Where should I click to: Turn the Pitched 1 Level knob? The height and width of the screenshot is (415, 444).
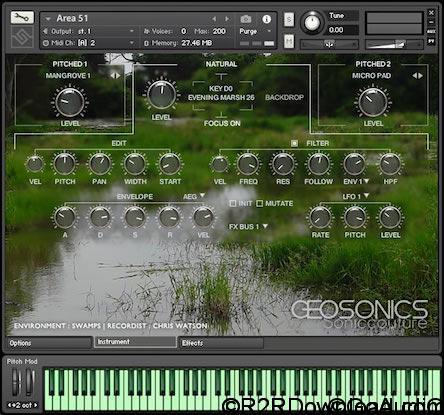tap(70, 102)
